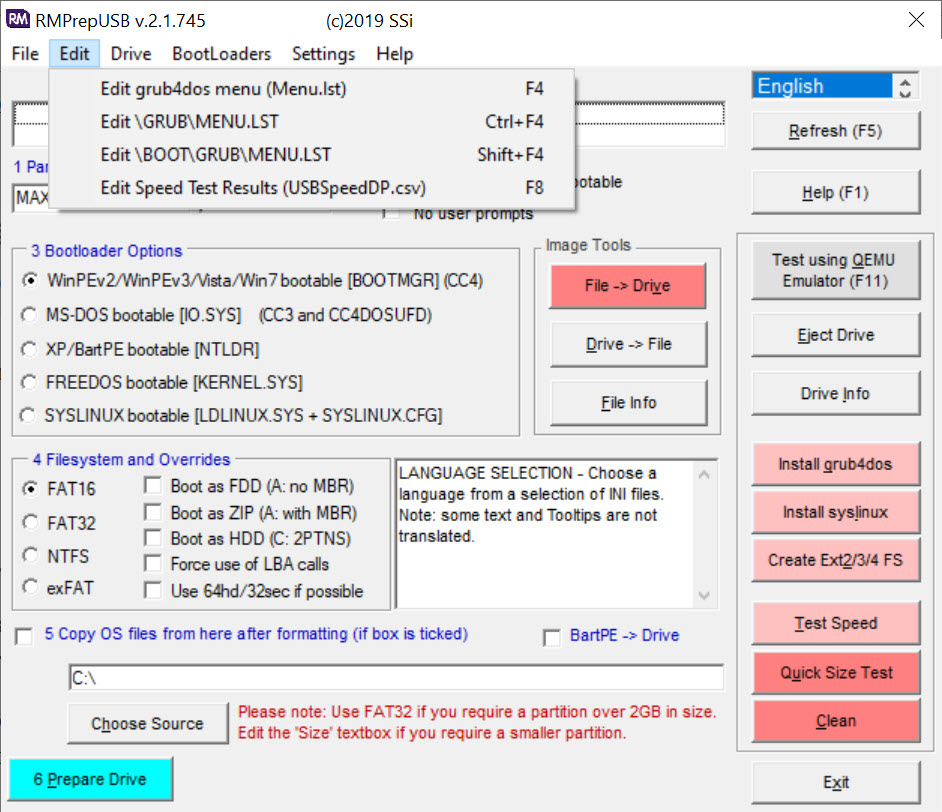Tick the No user prompts checkbox

click(392, 214)
